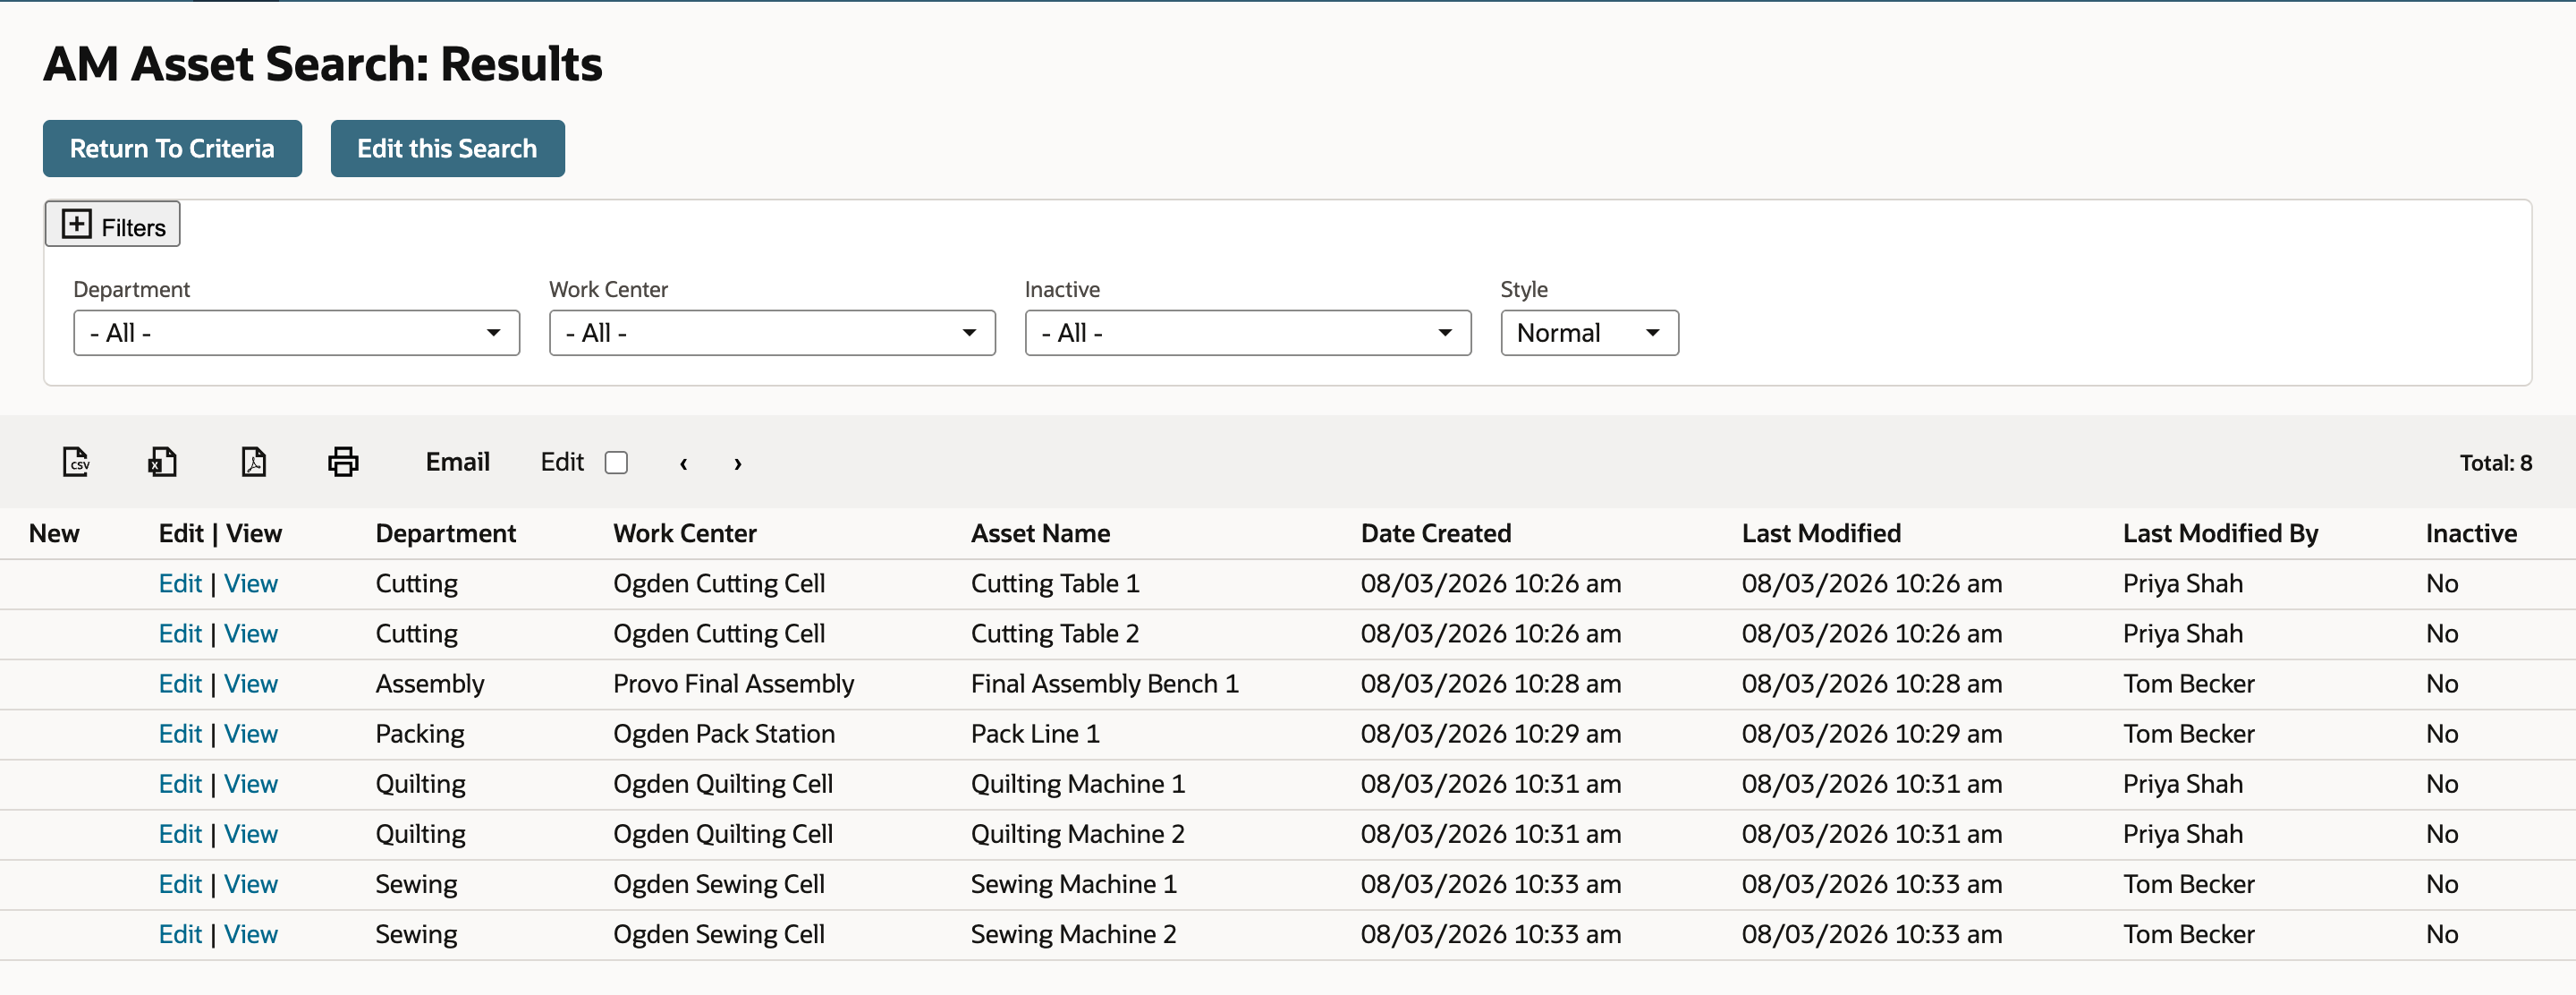Image resolution: width=2576 pixels, height=995 pixels.
Task: Sort by Asset Name column header
Action: point(1040,534)
